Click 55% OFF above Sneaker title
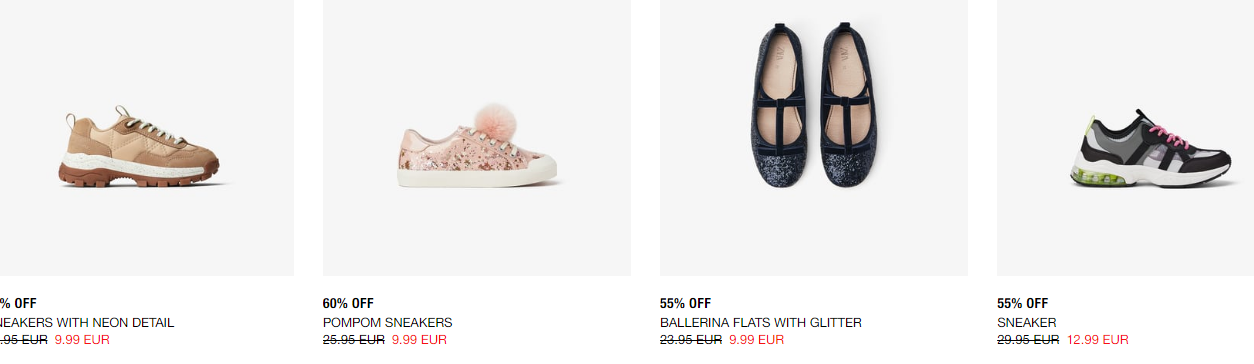The width and height of the screenshot is (1254, 364). [1022, 304]
